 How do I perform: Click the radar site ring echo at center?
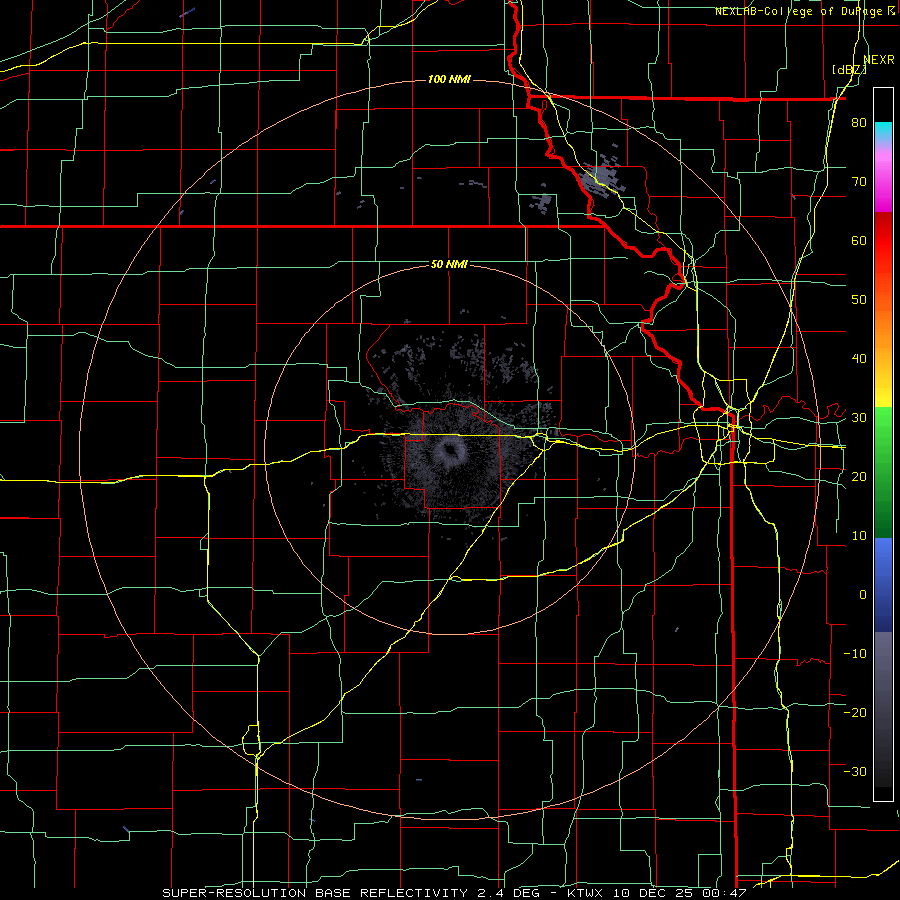(449, 451)
